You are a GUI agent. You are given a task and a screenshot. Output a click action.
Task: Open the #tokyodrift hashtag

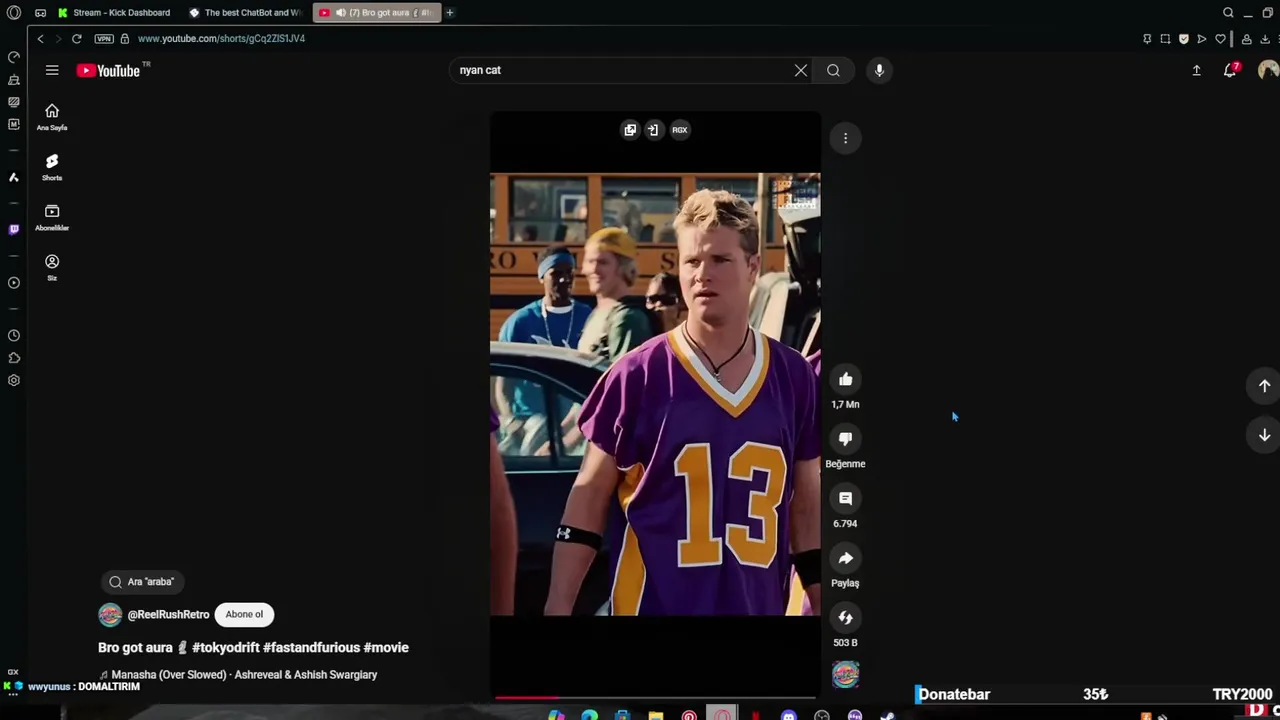point(225,648)
